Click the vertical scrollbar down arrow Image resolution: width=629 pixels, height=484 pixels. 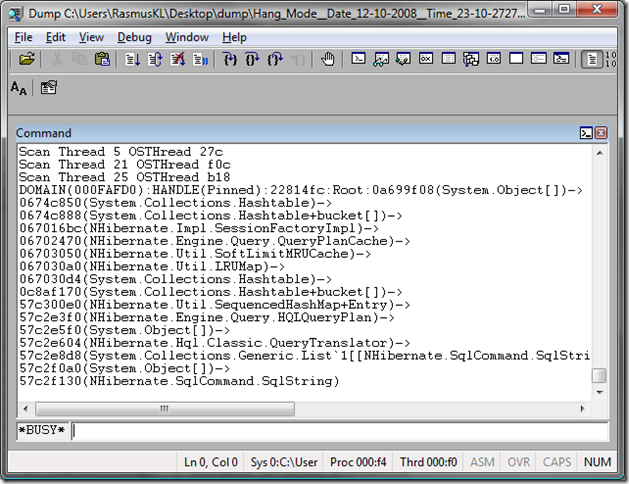point(600,392)
